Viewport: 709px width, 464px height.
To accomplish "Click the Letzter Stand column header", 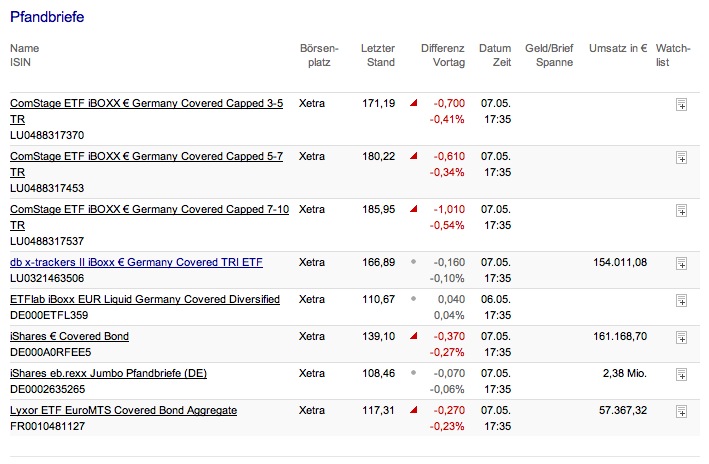I will (378, 55).
